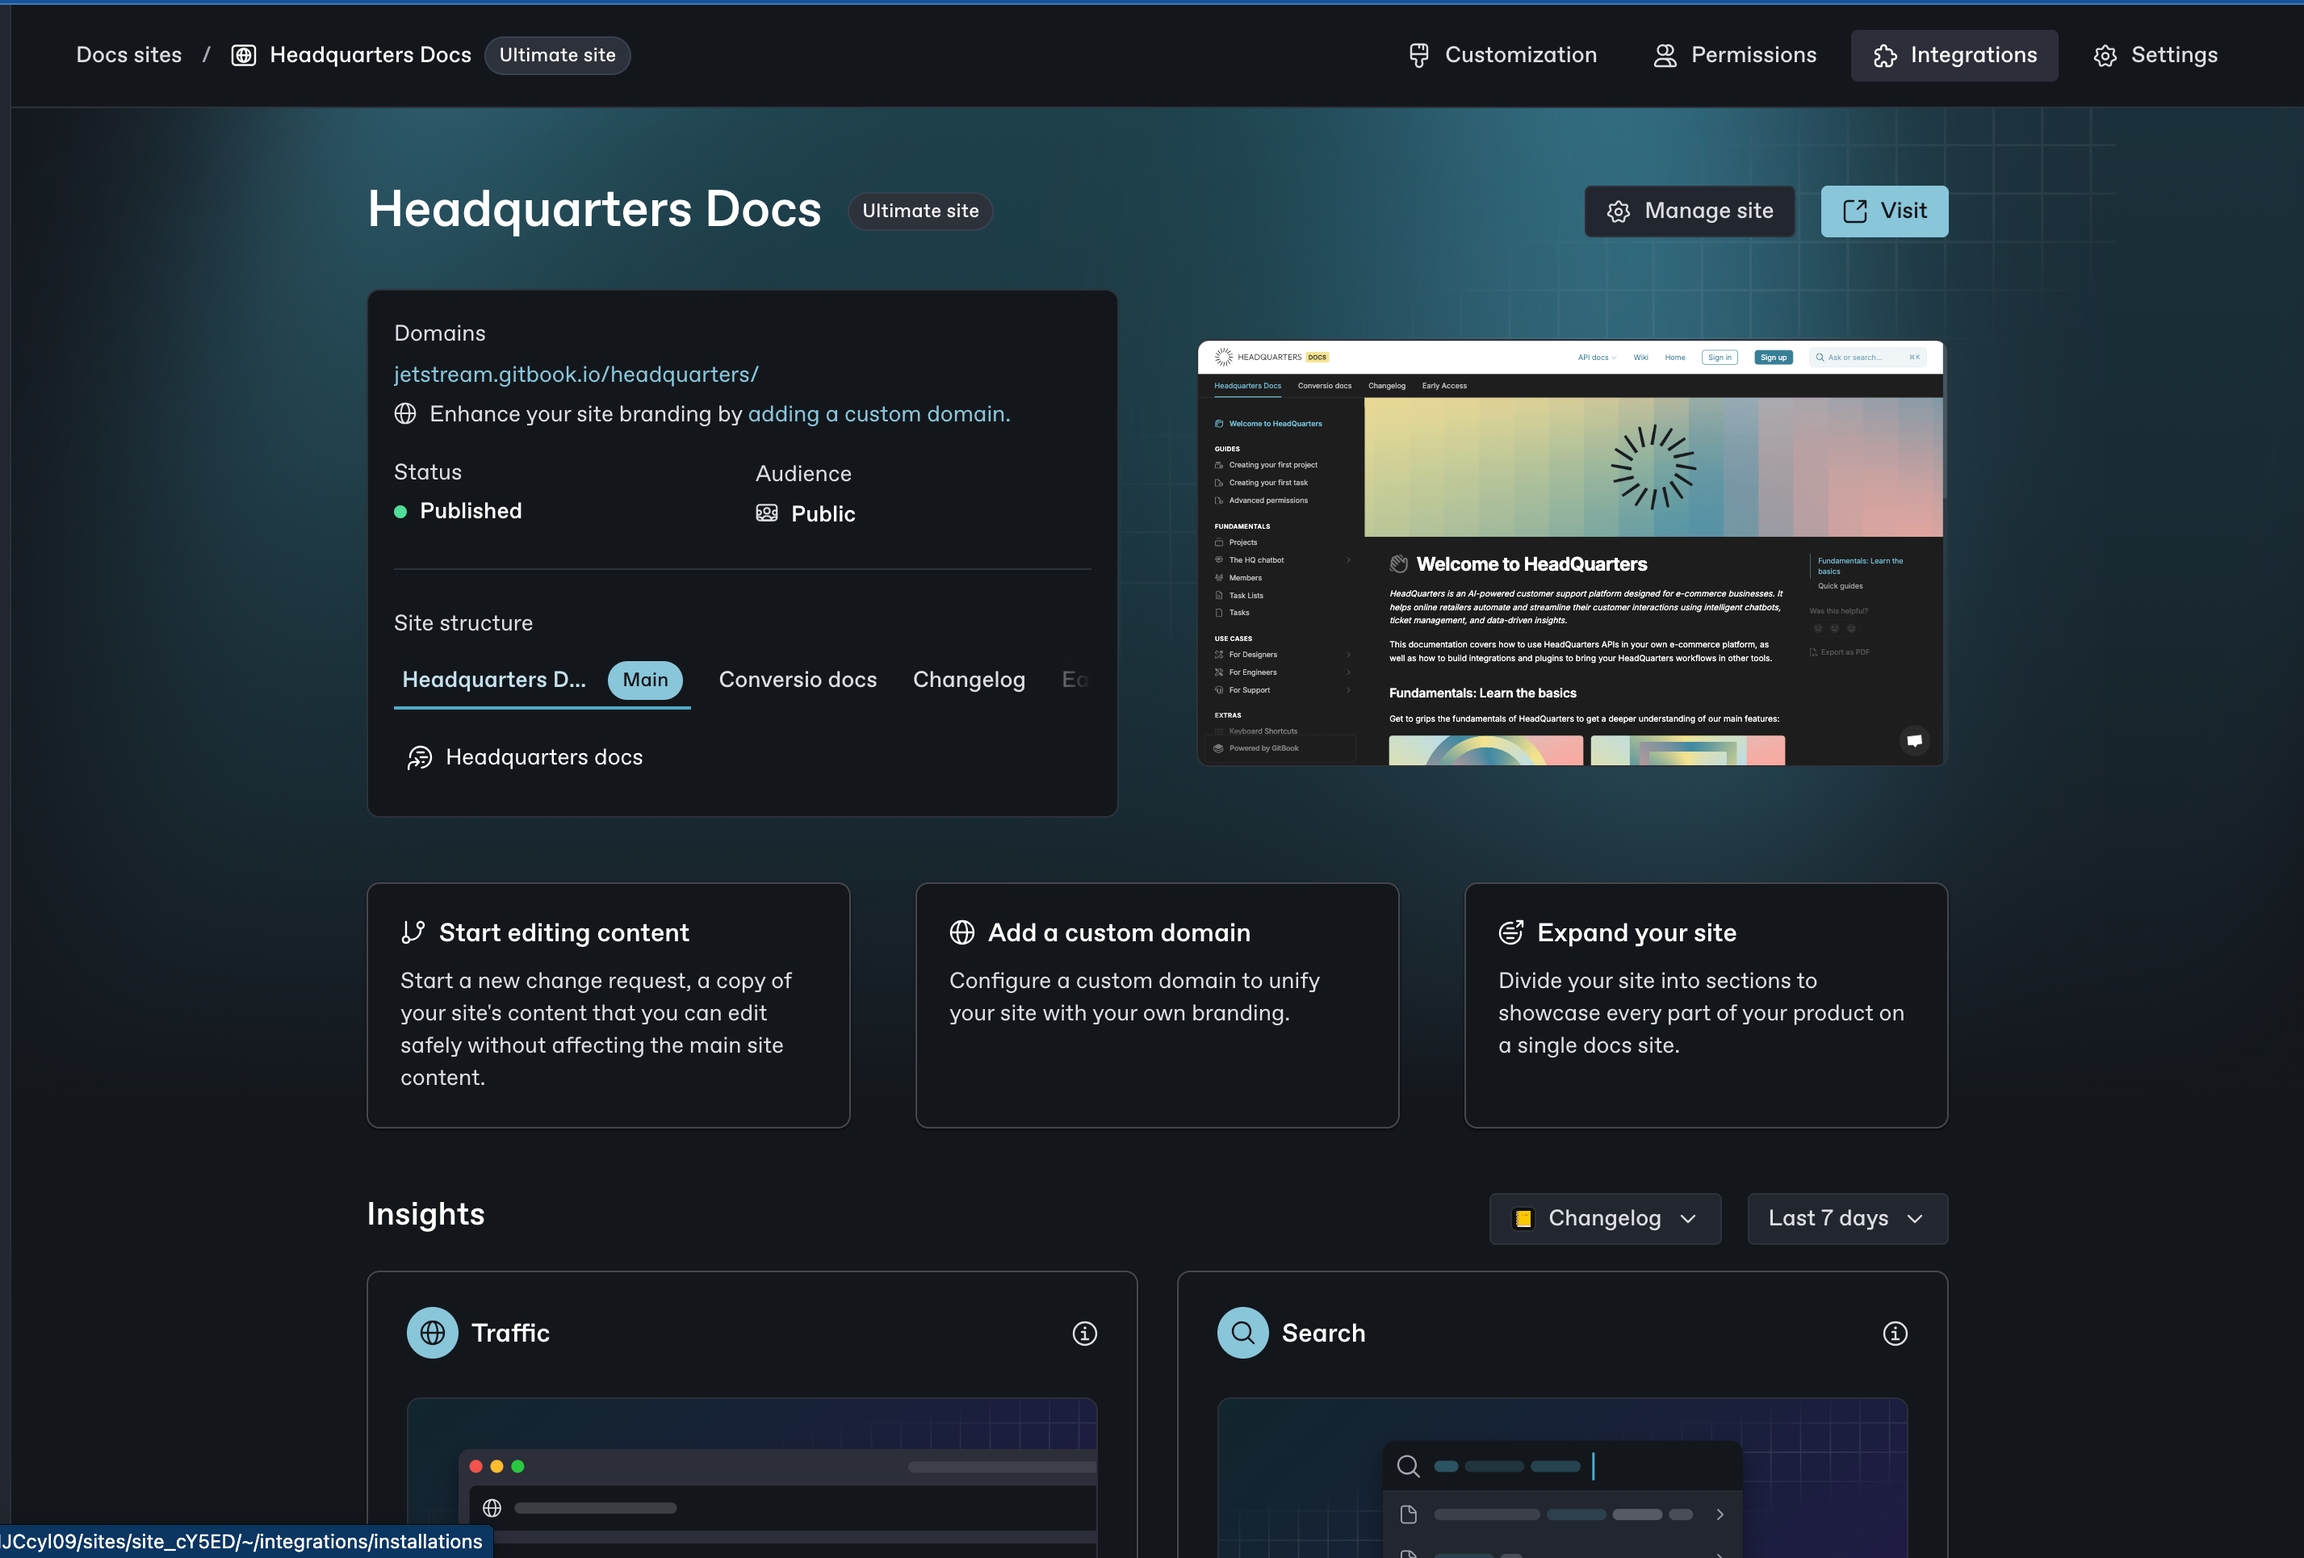The image size is (2304, 1558).
Task: Go to the Customization tab
Action: [1502, 55]
